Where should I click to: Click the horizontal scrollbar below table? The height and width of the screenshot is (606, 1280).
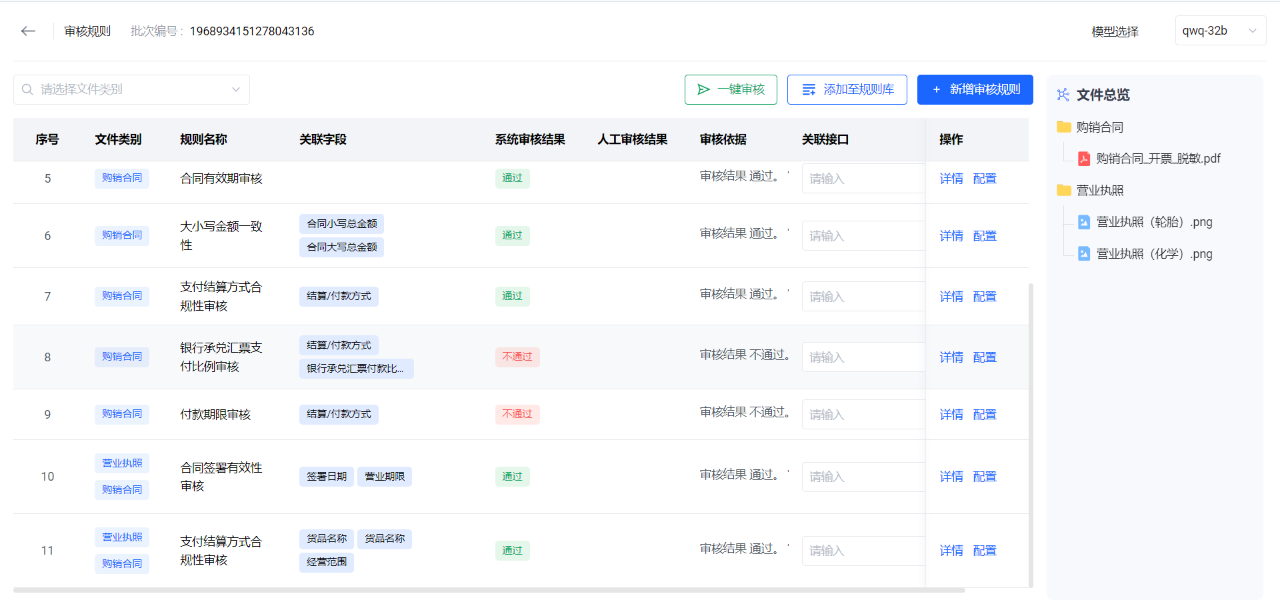click(x=490, y=591)
